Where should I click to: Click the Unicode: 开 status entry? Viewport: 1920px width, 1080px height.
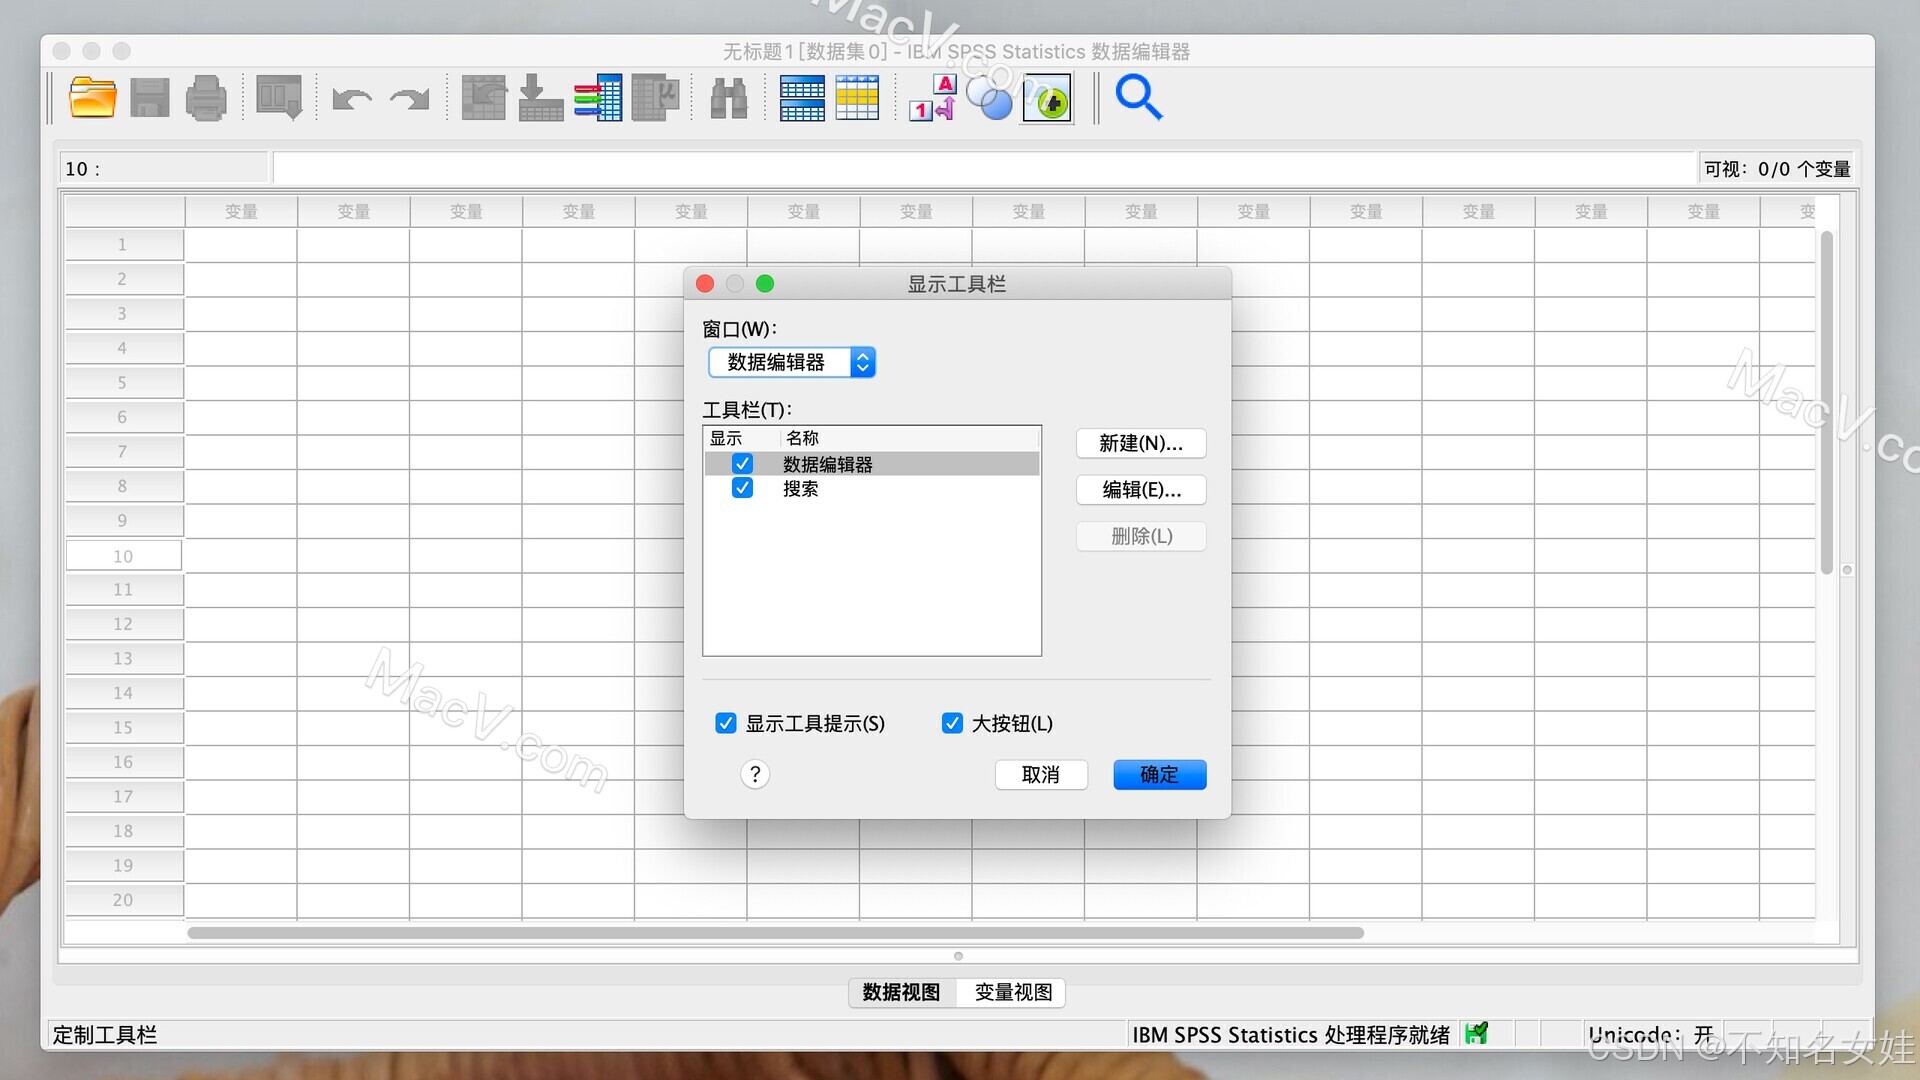point(1650,1034)
